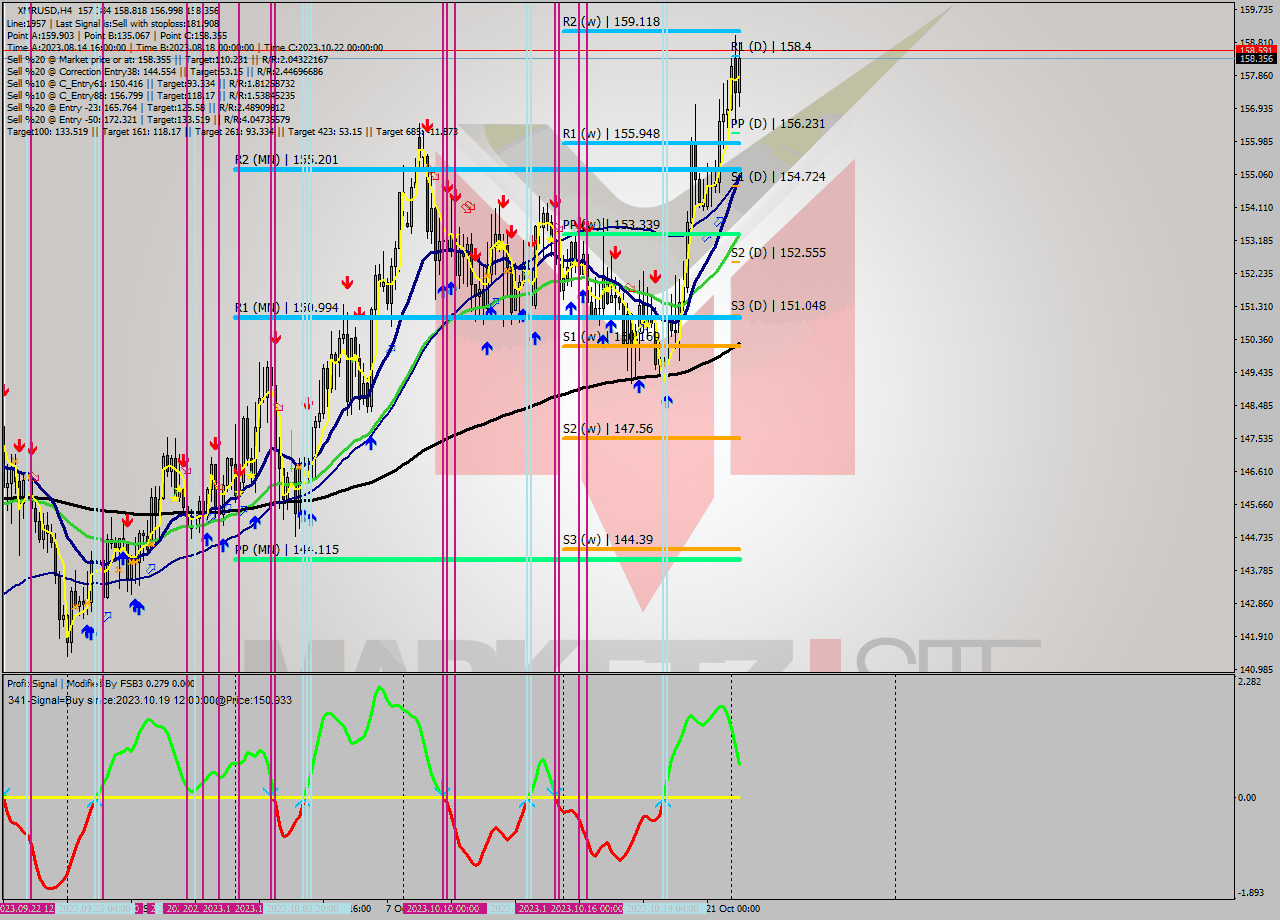Viewport: 1280px width, 920px height.
Task: Select the 'Sell %20 @ Correction Entry38' line
Action: pos(165,71)
